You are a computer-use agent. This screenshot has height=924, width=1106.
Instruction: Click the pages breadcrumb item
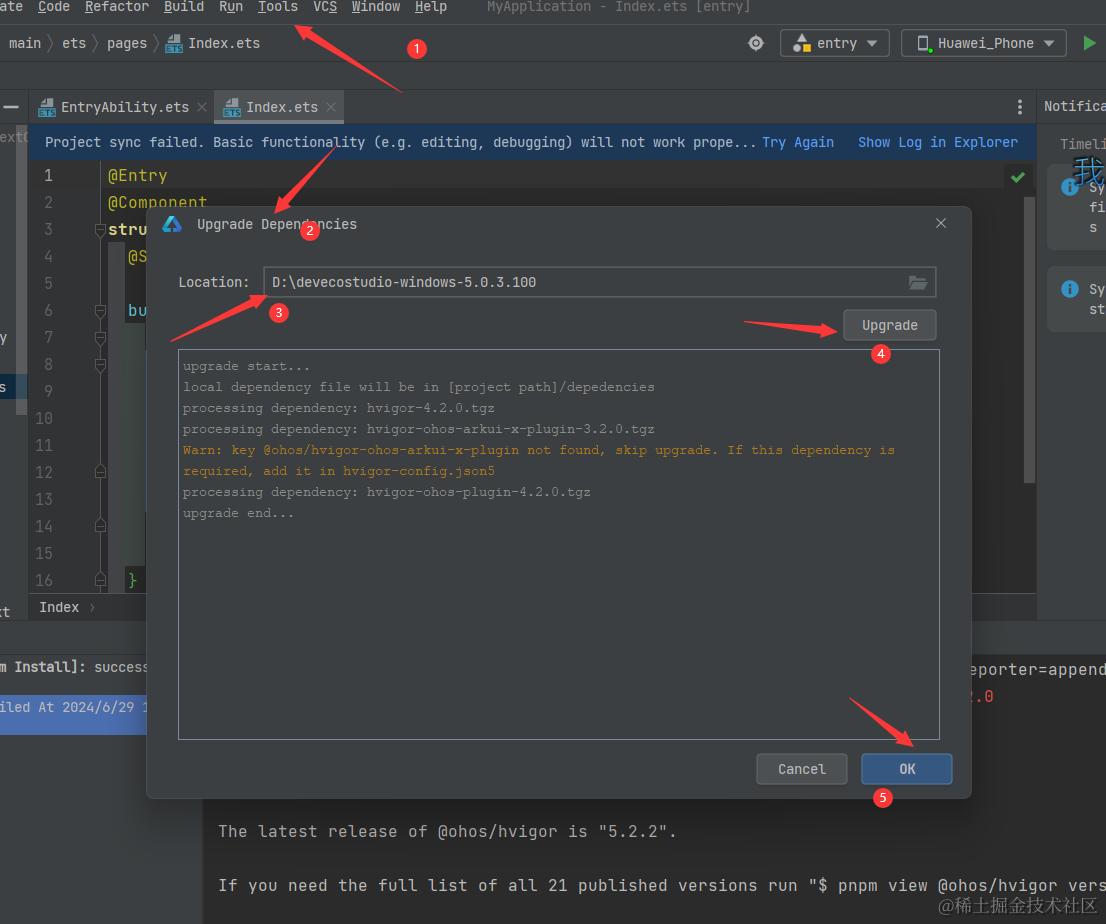127,43
